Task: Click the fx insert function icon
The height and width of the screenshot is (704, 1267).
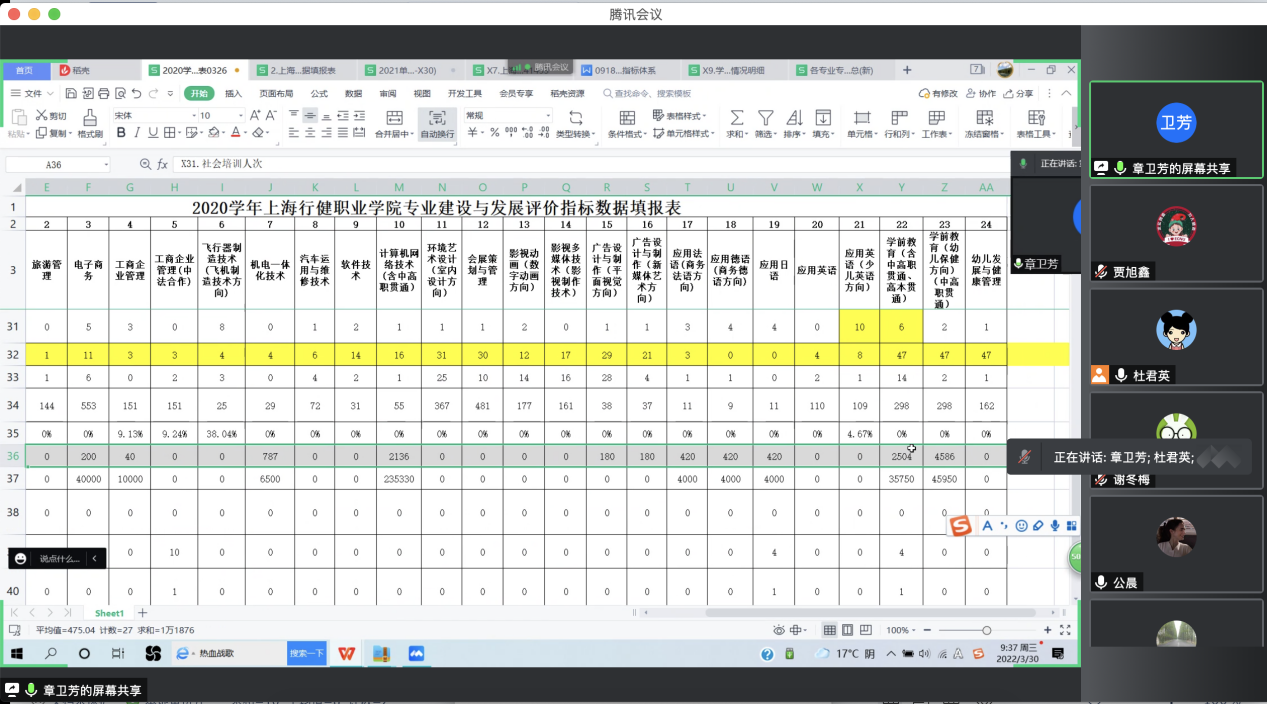Action: 161,164
